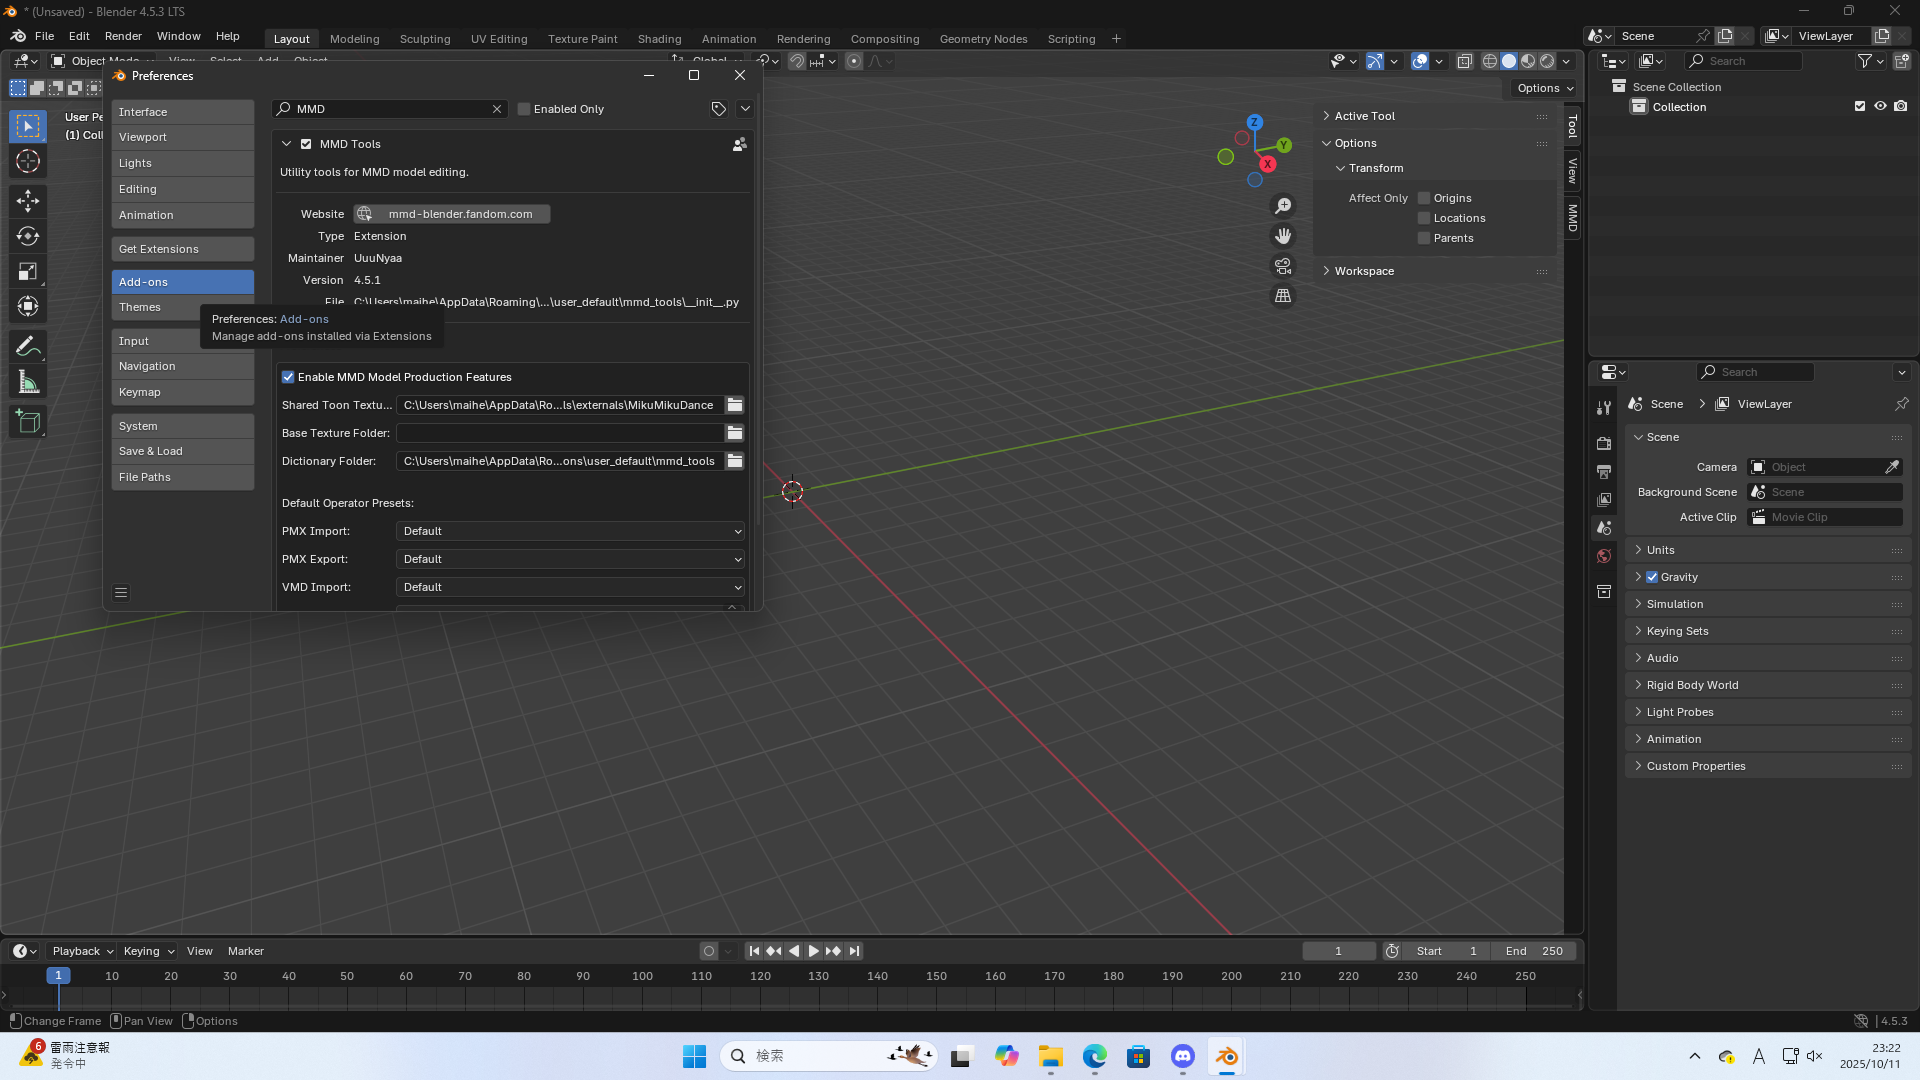Open the PMX Import preset dropdown

pyautogui.click(x=569, y=531)
